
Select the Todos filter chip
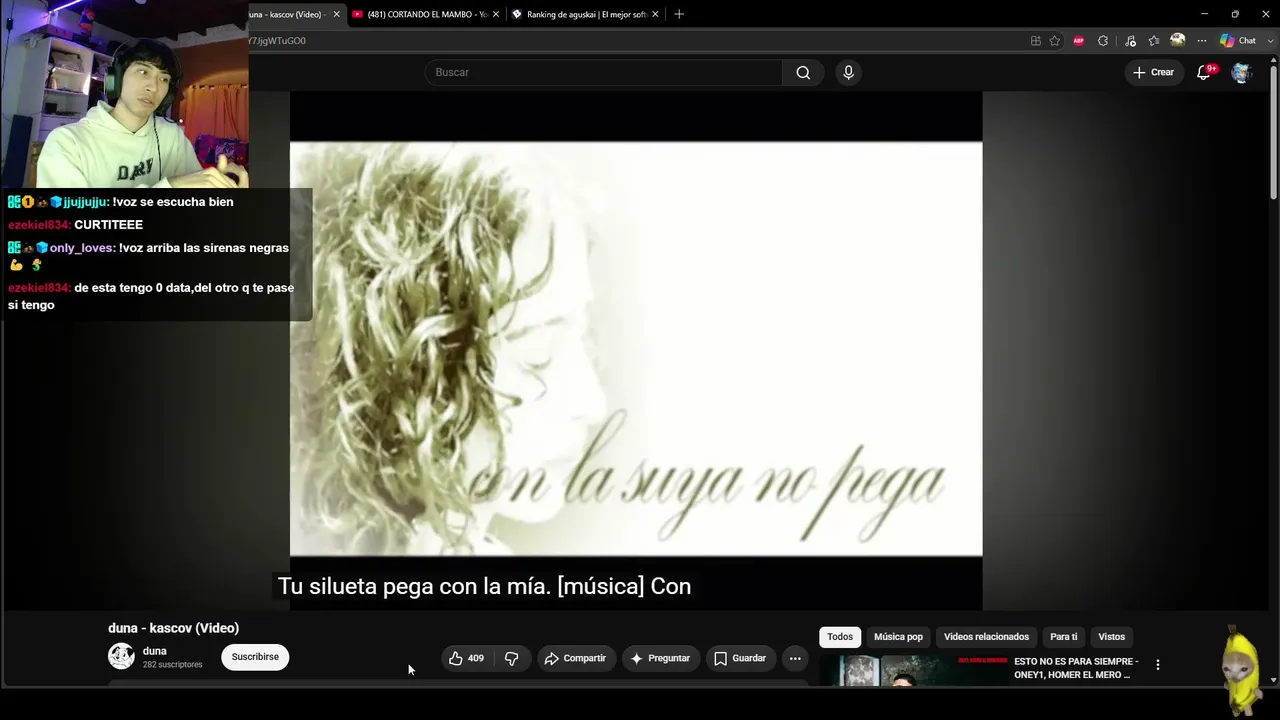point(840,637)
